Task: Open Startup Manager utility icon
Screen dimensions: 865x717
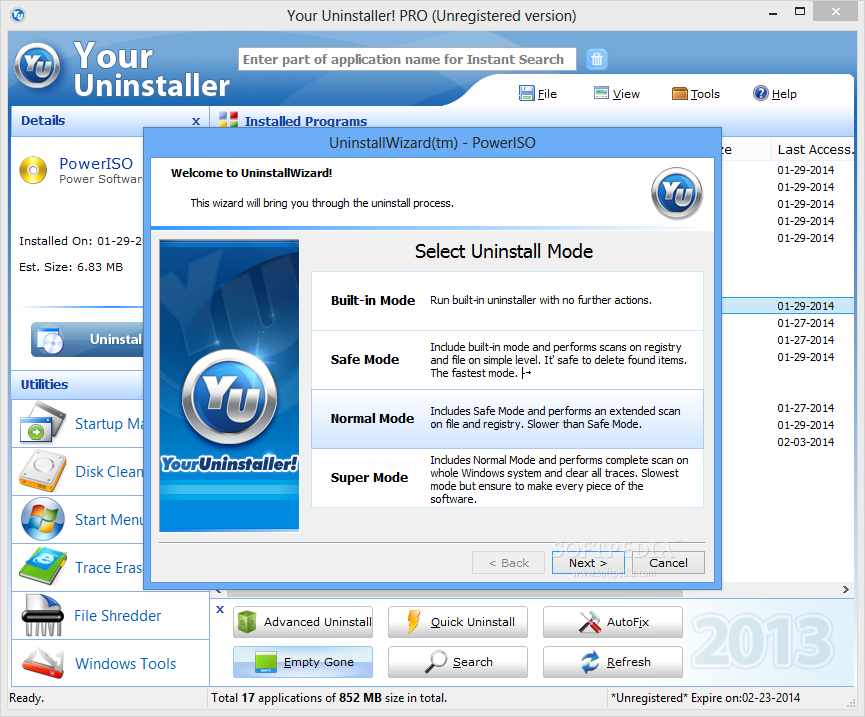Action: pos(42,423)
